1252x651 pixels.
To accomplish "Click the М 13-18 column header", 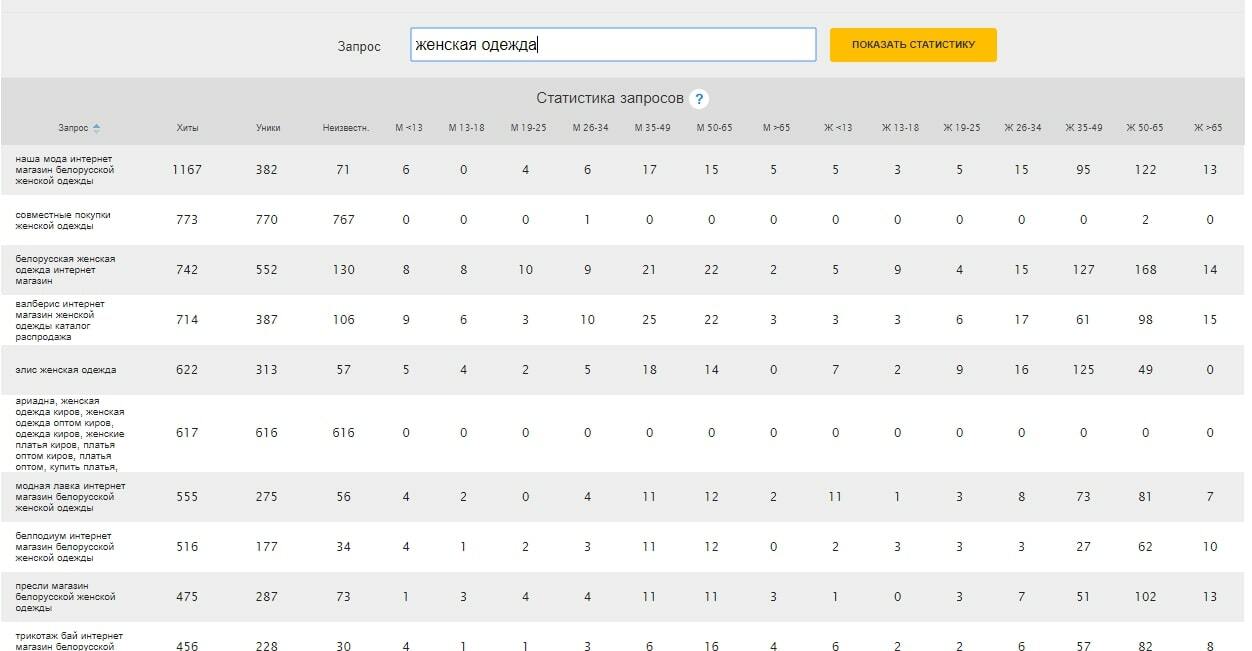I will pos(466,128).
